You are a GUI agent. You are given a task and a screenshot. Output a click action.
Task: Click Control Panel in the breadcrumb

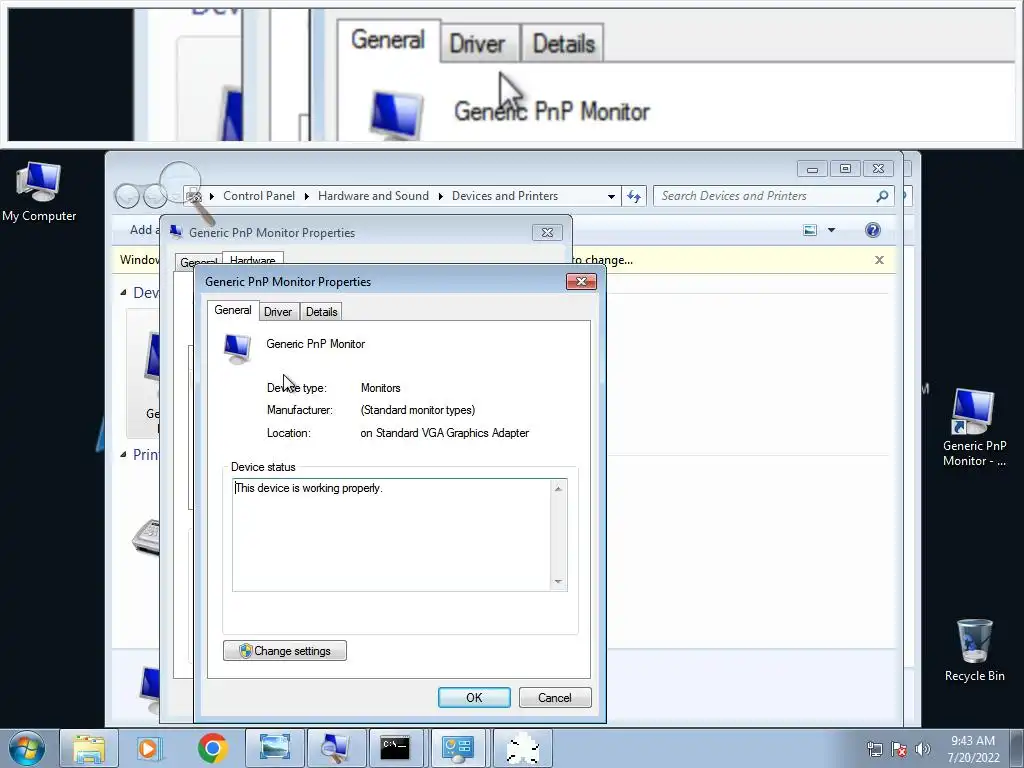coord(259,196)
